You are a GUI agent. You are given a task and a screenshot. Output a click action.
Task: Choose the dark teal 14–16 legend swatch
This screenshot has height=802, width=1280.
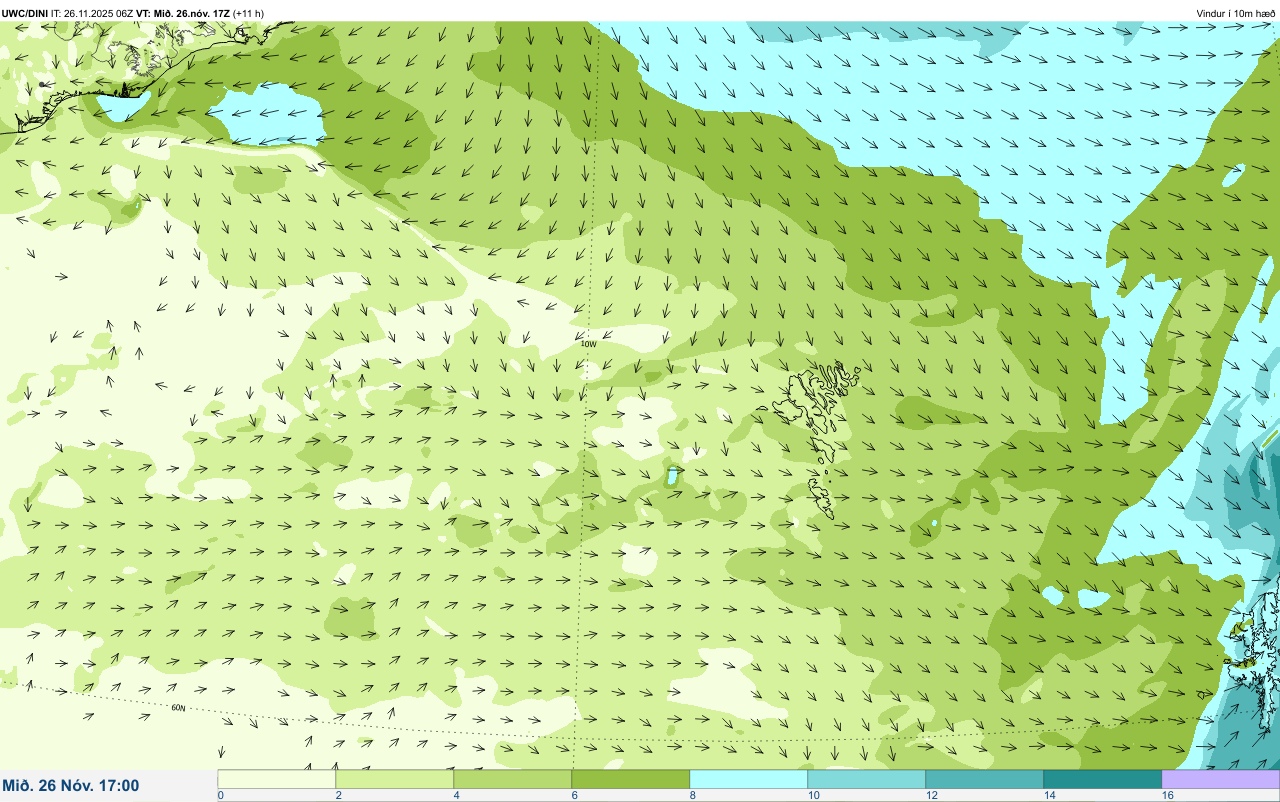[1102, 779]
